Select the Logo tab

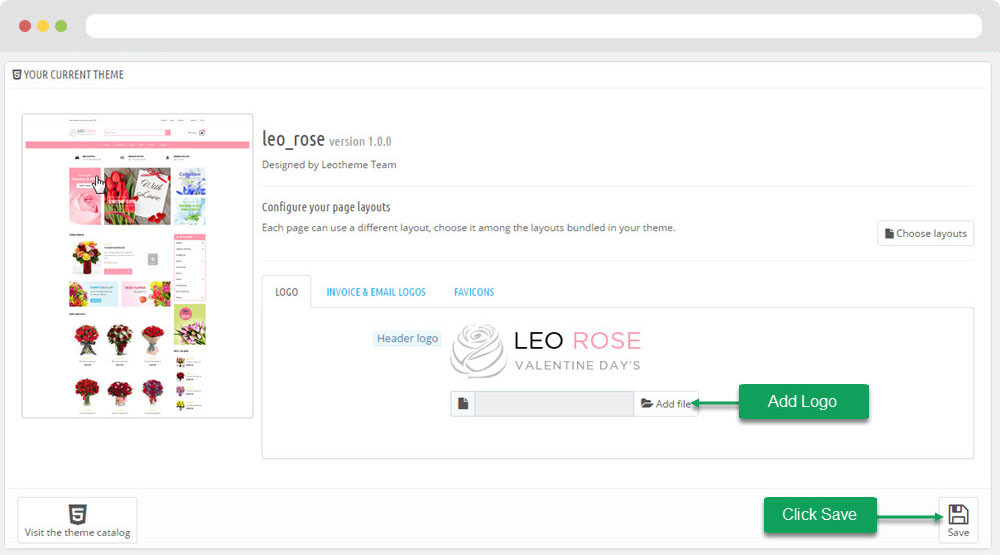286,292
